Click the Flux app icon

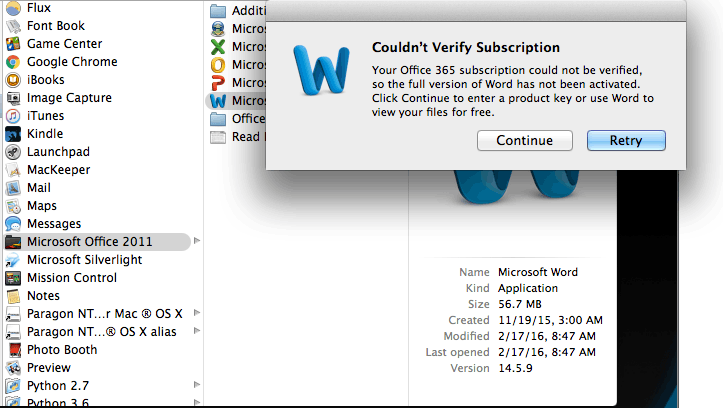tap(13, 8)
